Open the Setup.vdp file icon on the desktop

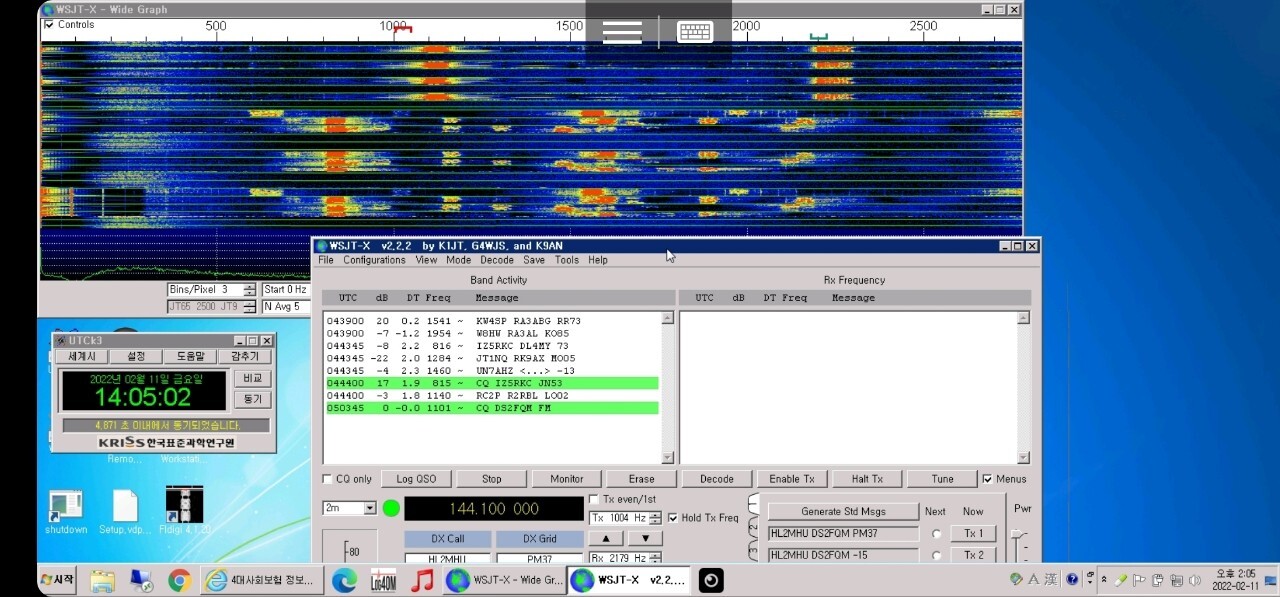tap(125, 511)
